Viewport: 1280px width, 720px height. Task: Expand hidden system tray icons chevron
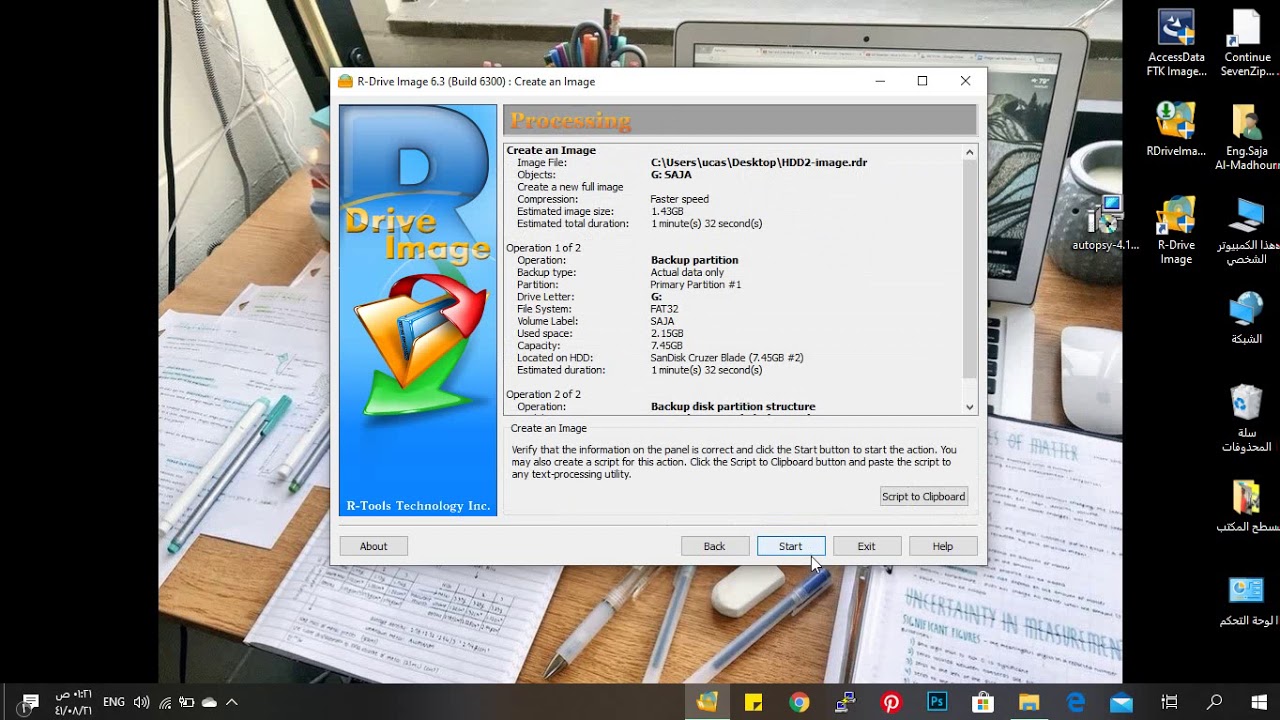(232, 702)
